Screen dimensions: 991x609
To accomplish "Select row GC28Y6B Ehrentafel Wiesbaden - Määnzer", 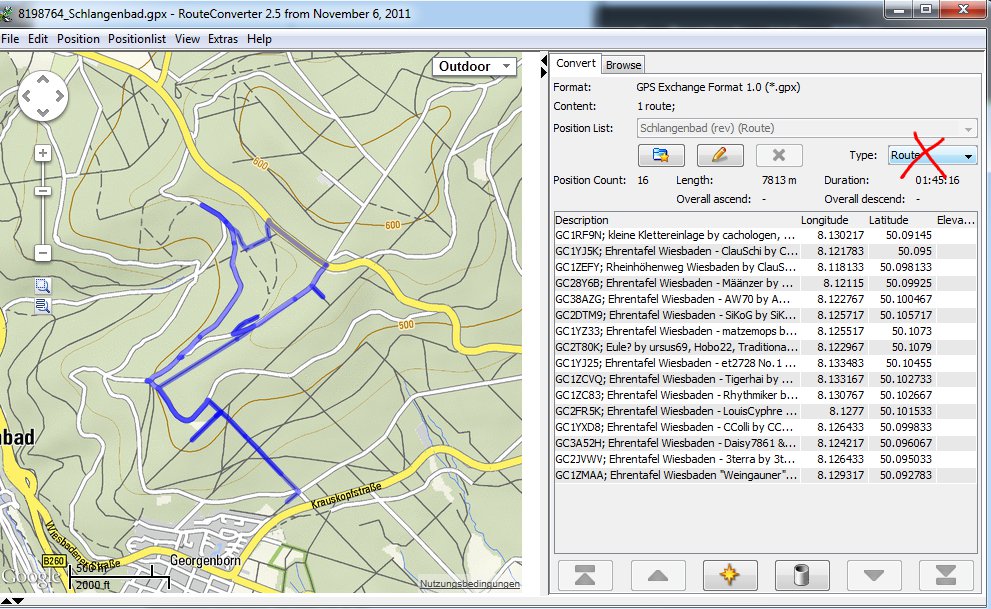I will [x=765, y=283].
